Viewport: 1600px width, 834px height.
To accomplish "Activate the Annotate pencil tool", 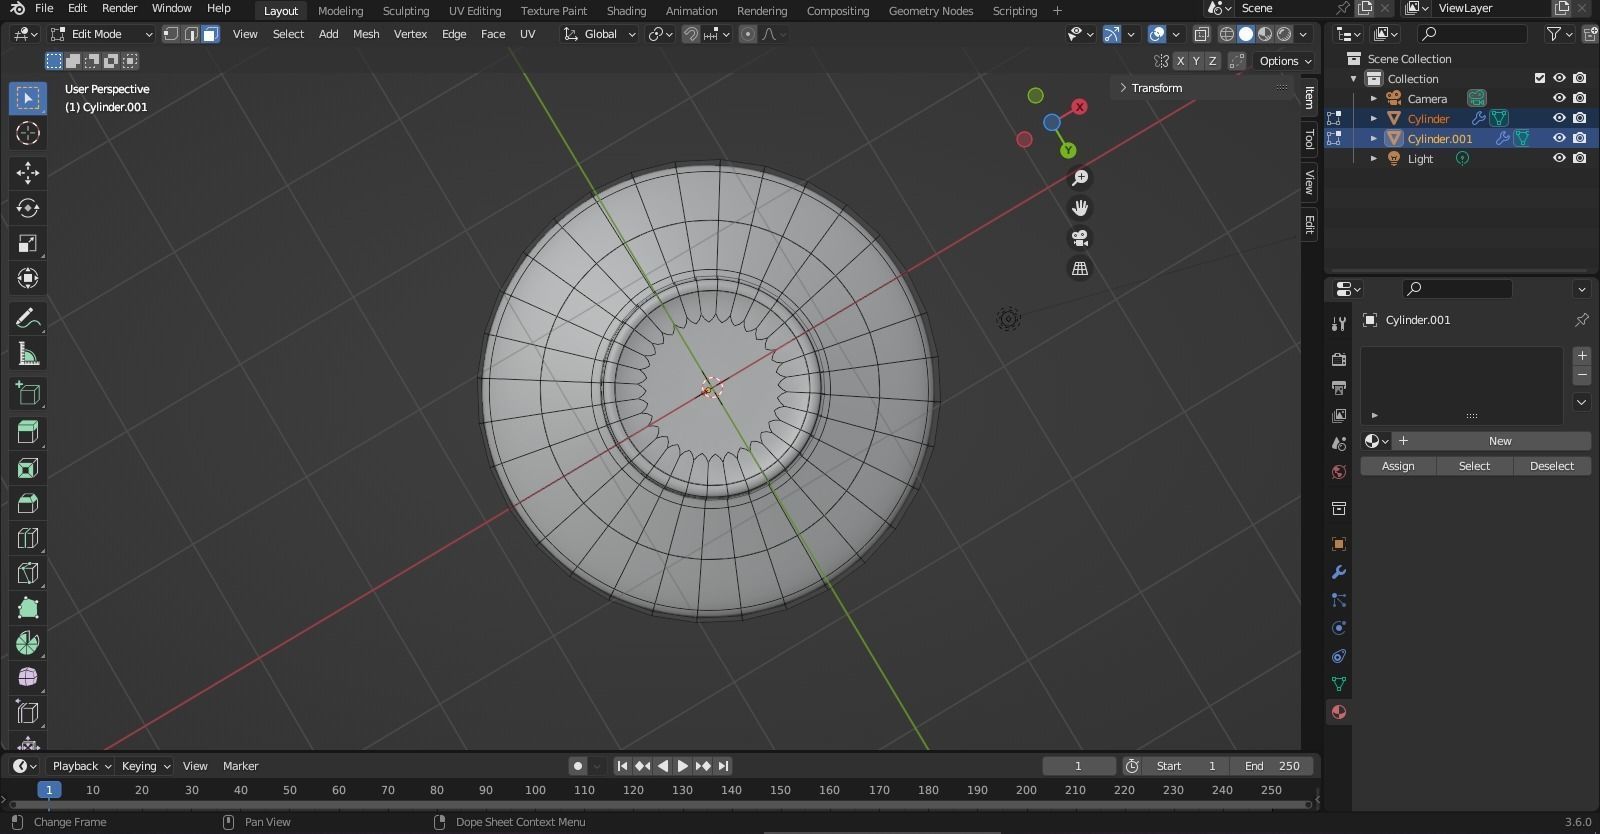I will point(28,319).
